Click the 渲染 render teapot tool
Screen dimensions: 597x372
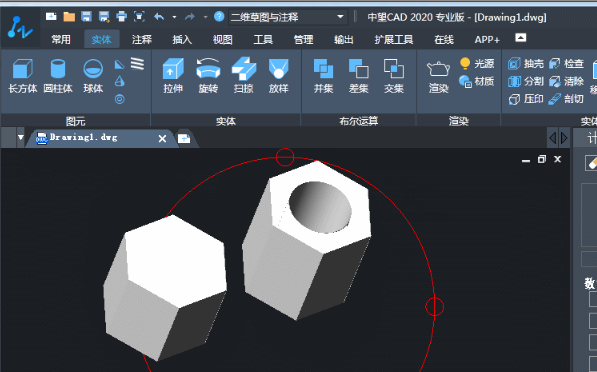(439, 77)
